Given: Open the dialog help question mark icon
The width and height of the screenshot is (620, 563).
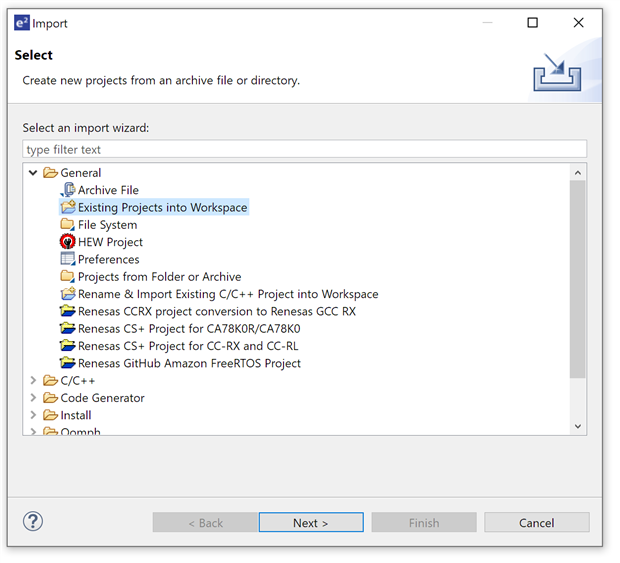Looking at the screenshot, I should point(33,521).
